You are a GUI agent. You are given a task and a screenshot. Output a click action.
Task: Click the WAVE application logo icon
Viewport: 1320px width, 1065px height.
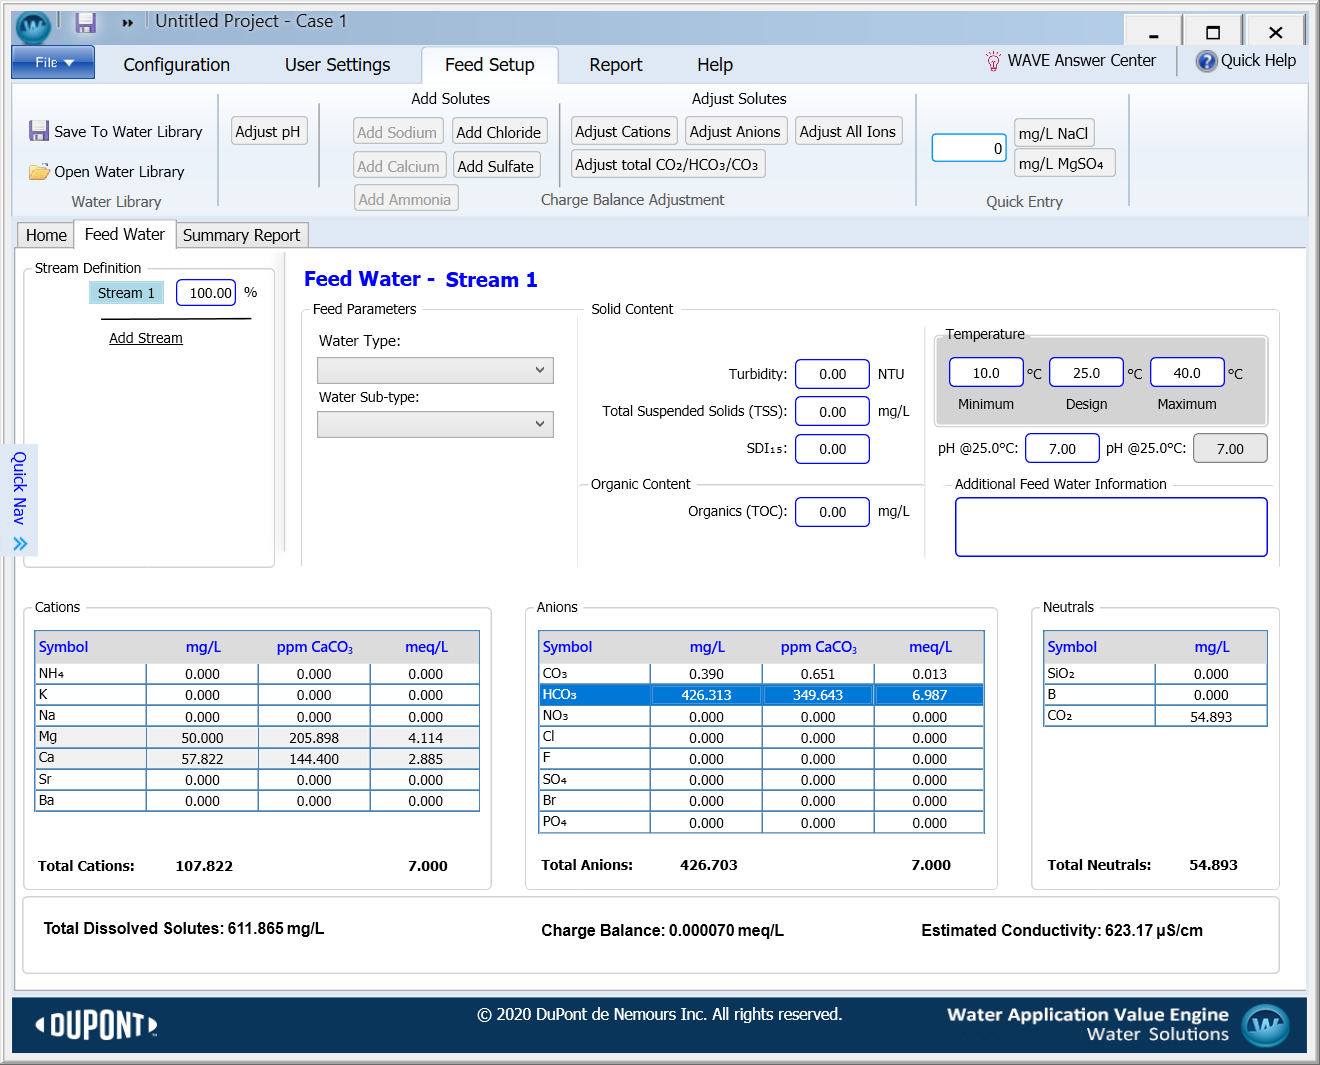click(33, 27)
